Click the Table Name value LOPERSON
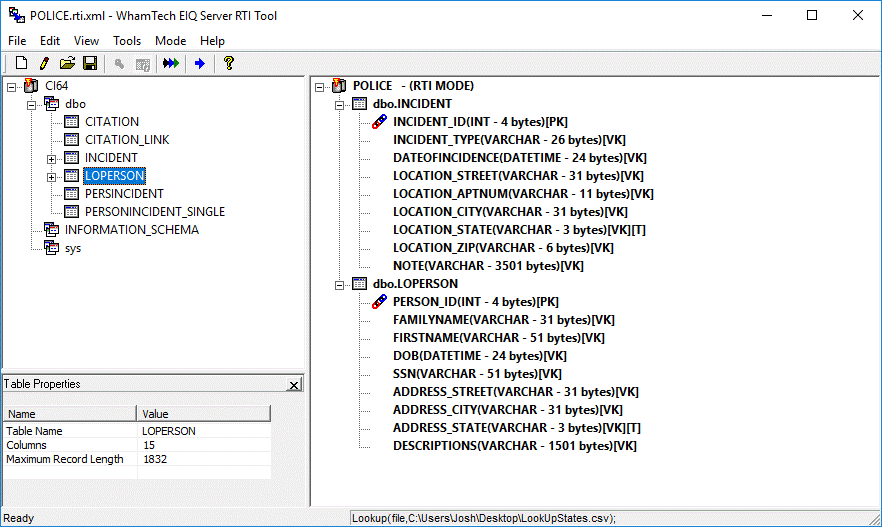 169,431
